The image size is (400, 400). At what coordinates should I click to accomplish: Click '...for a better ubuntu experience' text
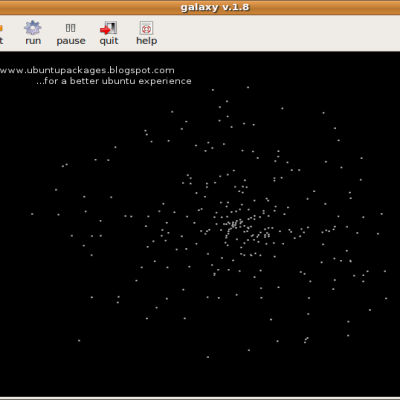click(x=114, y=81)
